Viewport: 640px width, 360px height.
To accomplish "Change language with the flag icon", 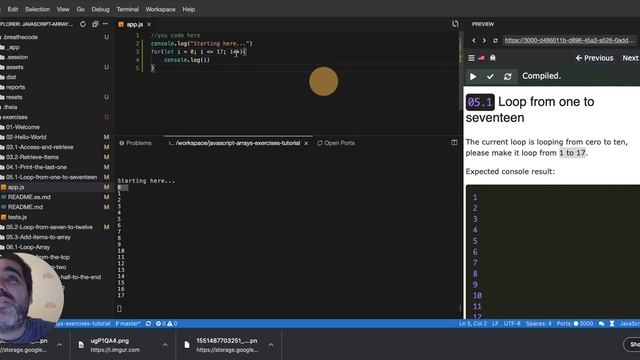I will [482, 58].
